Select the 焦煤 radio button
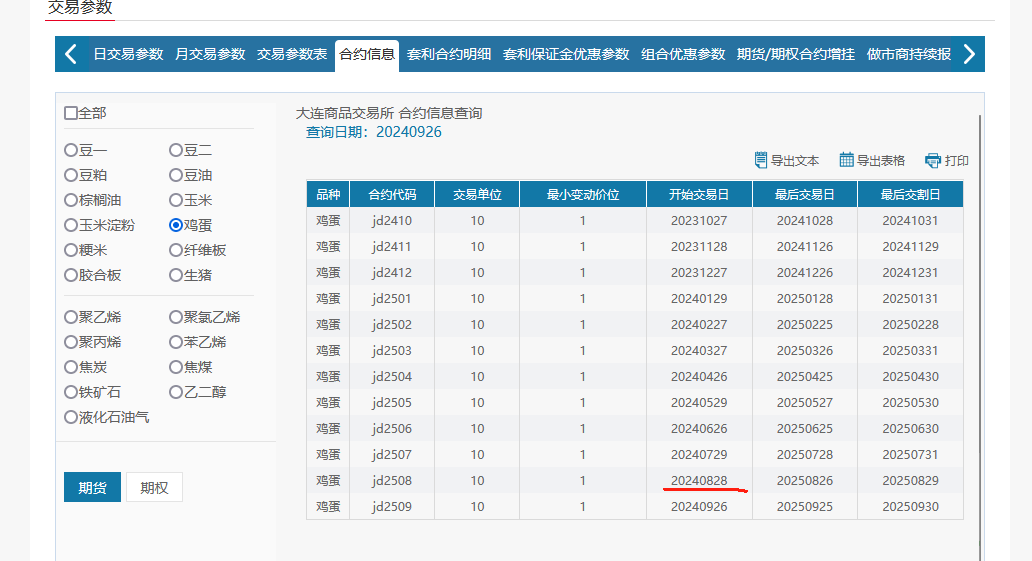1032x561 pixels. click(175, 367)
